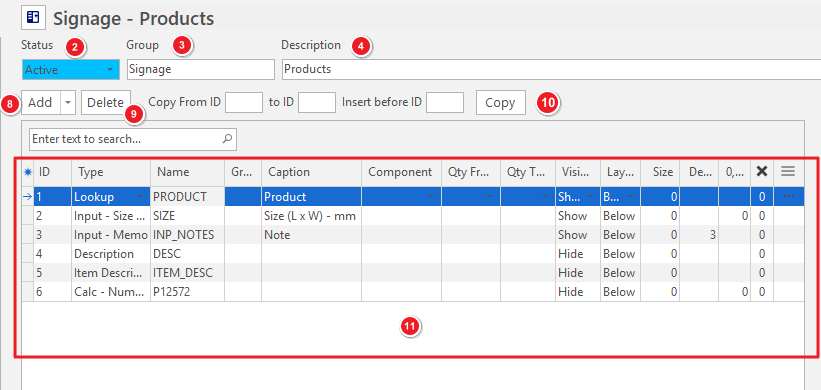Viewport: 821px width, 390px height.
Task: Select the INP_NOTES name cell
Action: click(x=187, y=235)
